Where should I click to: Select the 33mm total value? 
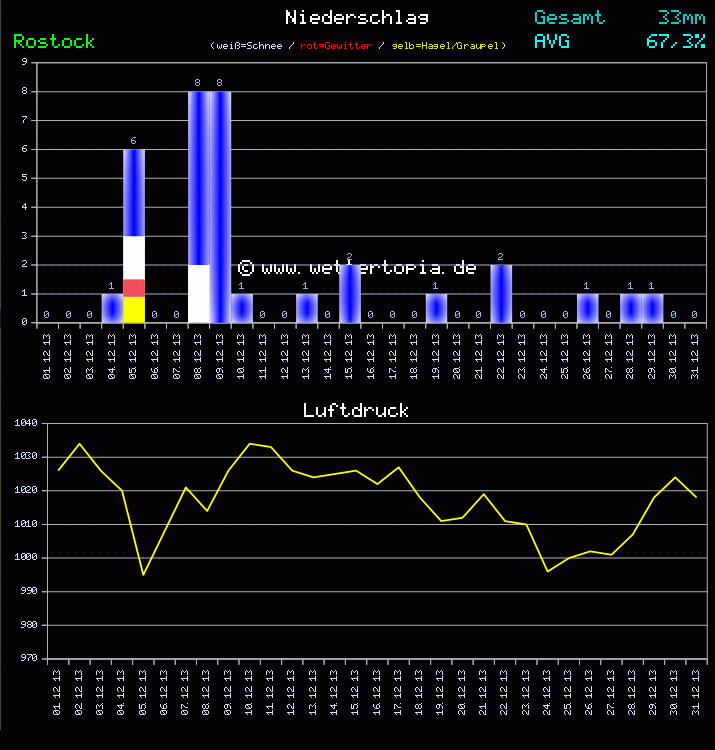click(x=681, y=17)
